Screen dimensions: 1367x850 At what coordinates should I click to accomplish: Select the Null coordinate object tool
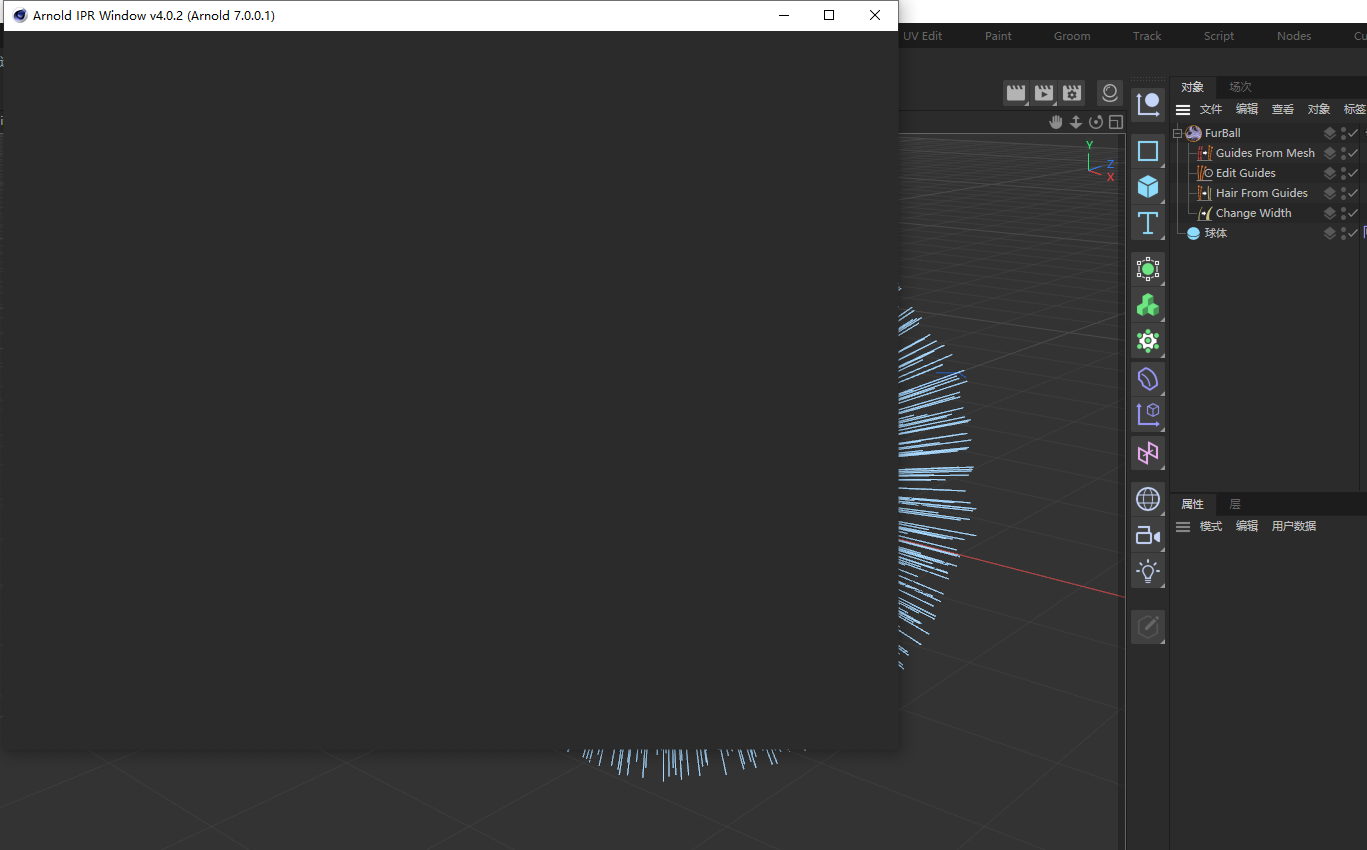1148,103
